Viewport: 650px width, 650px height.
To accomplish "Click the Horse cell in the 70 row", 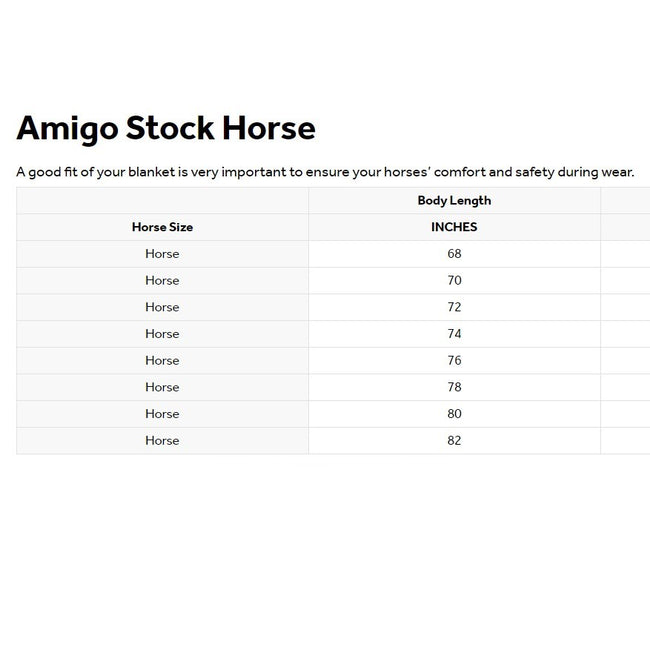I will pos(162,281).
